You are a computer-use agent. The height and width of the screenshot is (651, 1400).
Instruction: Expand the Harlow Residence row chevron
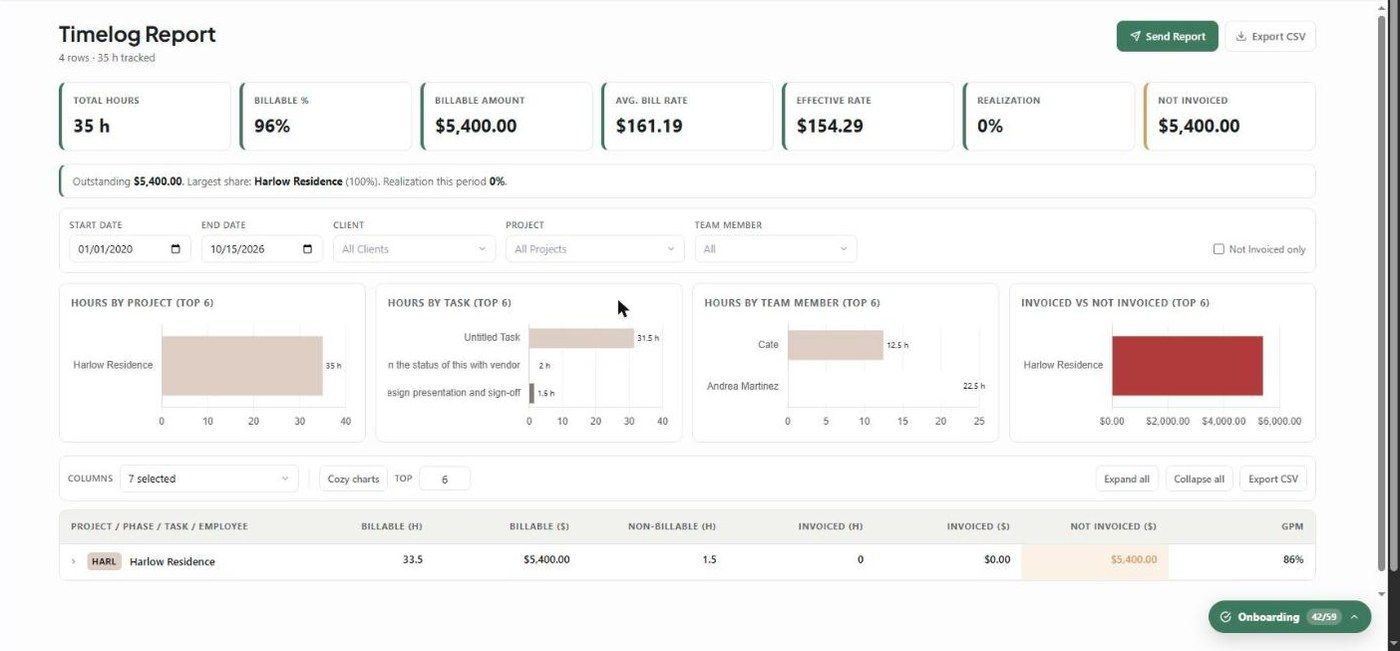[x=73, y=561]
